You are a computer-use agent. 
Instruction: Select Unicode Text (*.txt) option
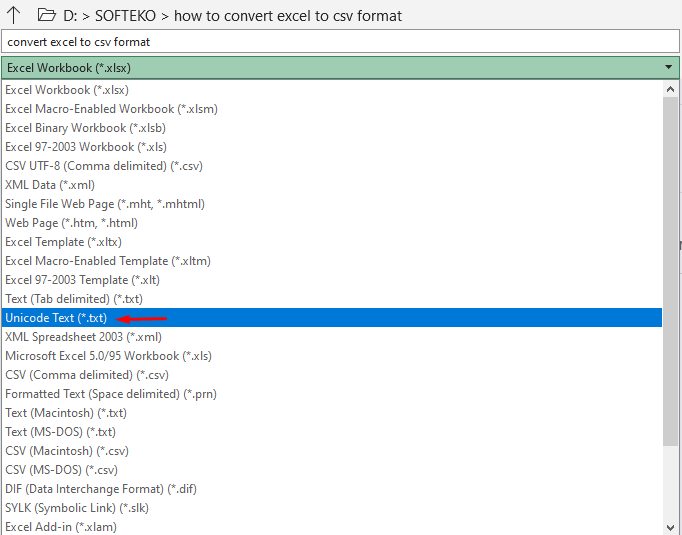point(56,318)
